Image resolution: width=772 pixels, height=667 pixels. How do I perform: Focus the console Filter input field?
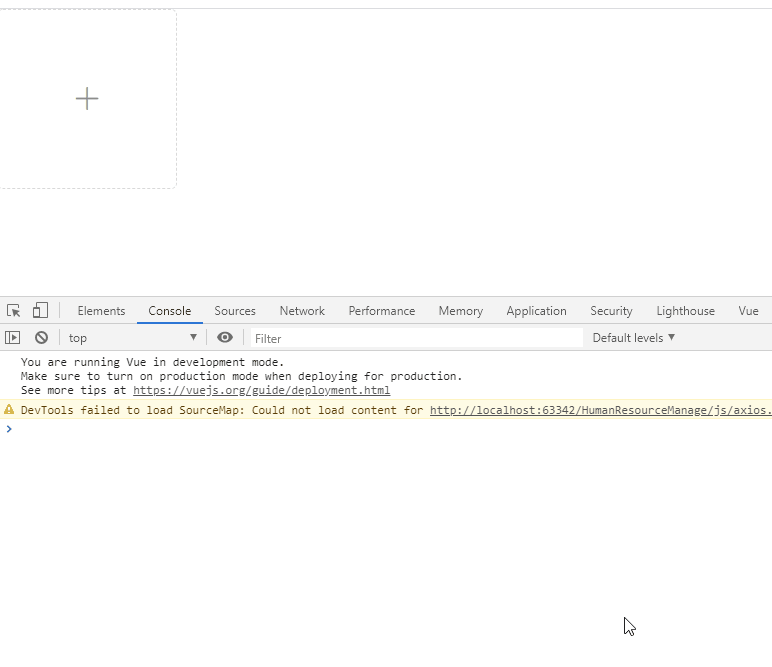tap(417, 338)
